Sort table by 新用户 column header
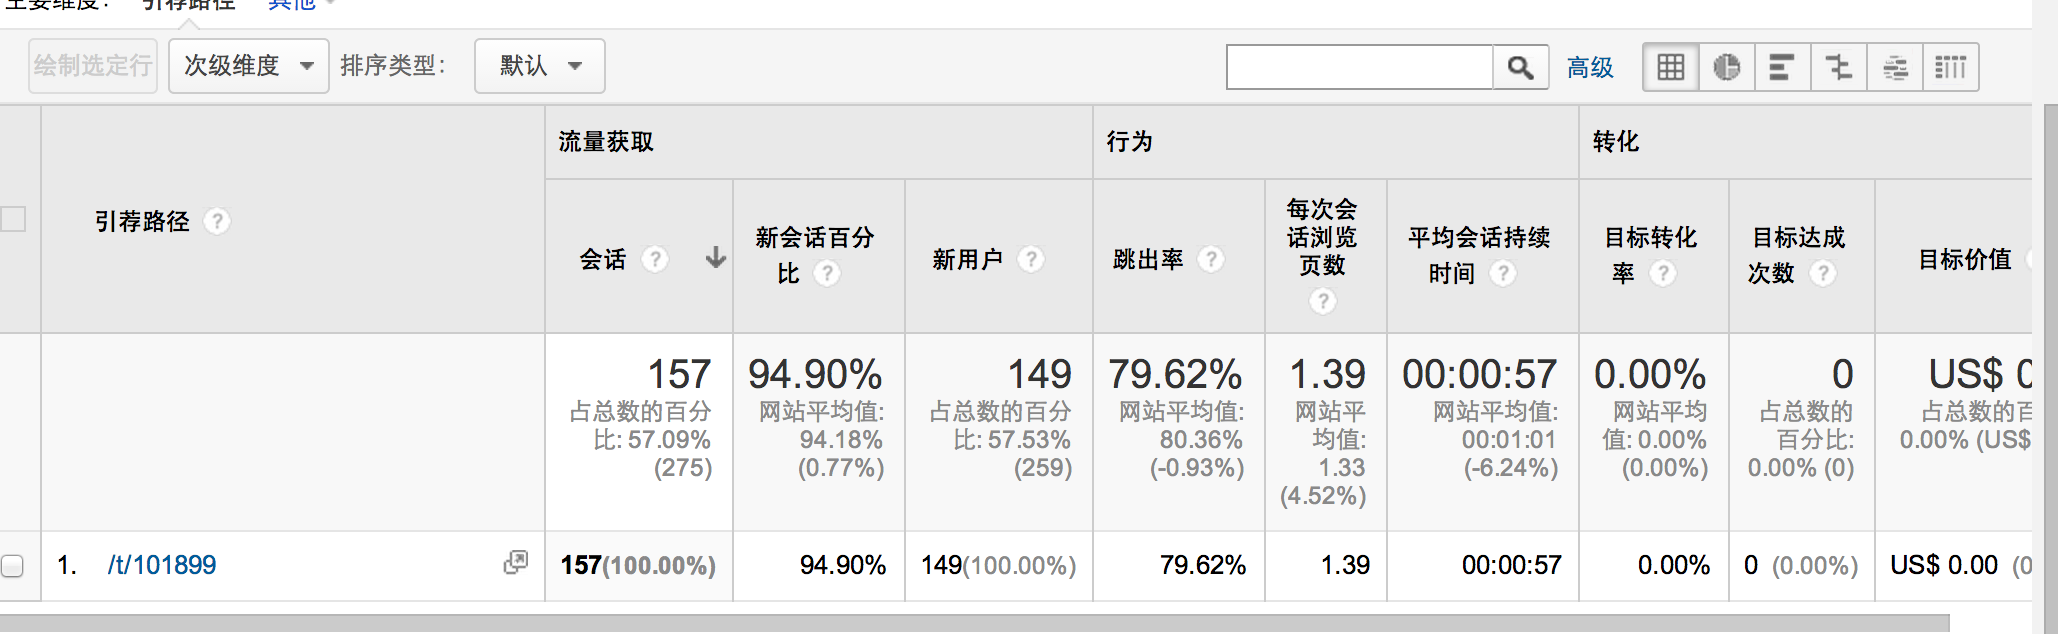 point(967,260)
